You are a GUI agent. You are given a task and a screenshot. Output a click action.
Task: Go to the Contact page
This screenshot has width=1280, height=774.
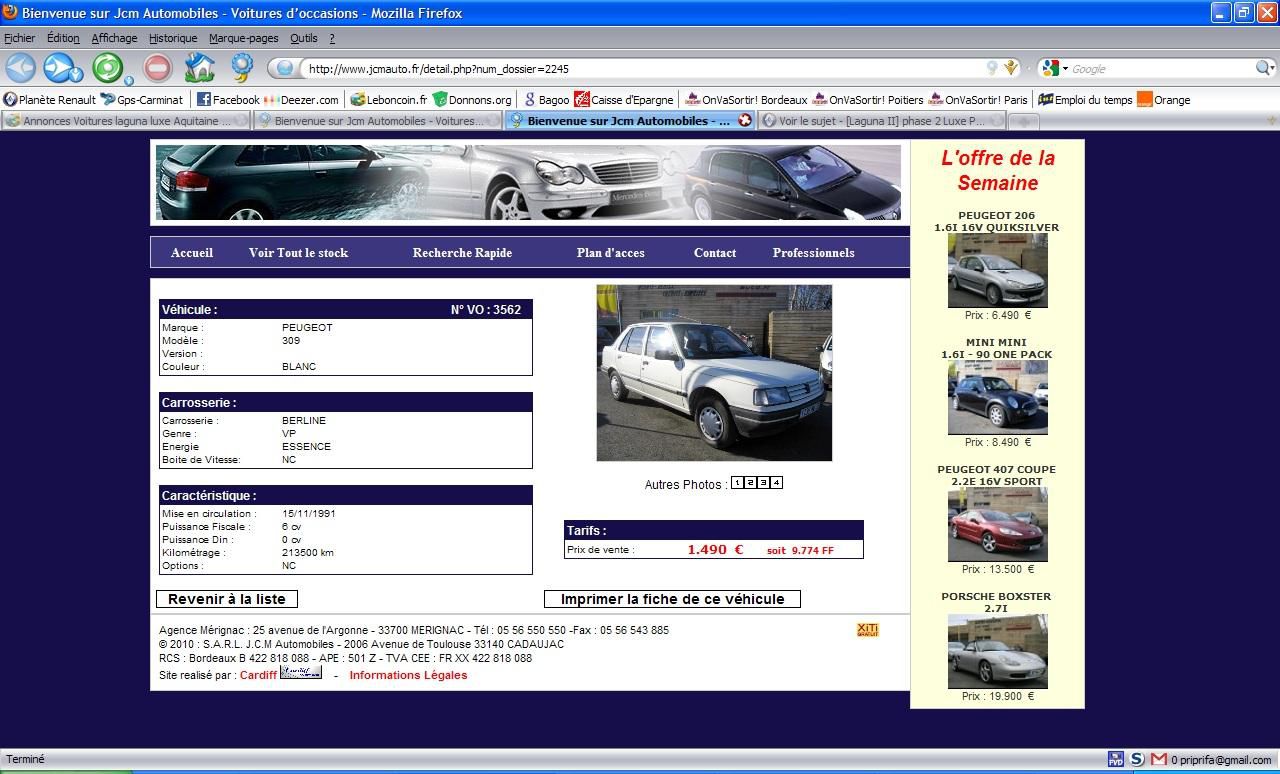[x=715, y=253]
